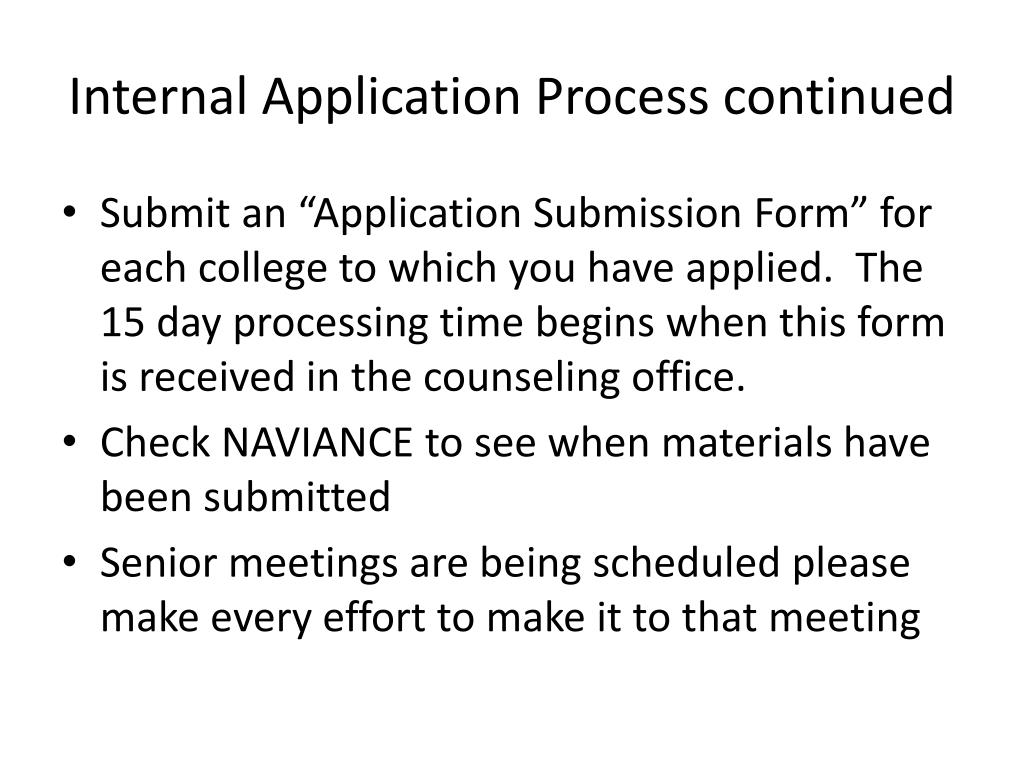Click the words 'processing time'

[x=379, y=325]
